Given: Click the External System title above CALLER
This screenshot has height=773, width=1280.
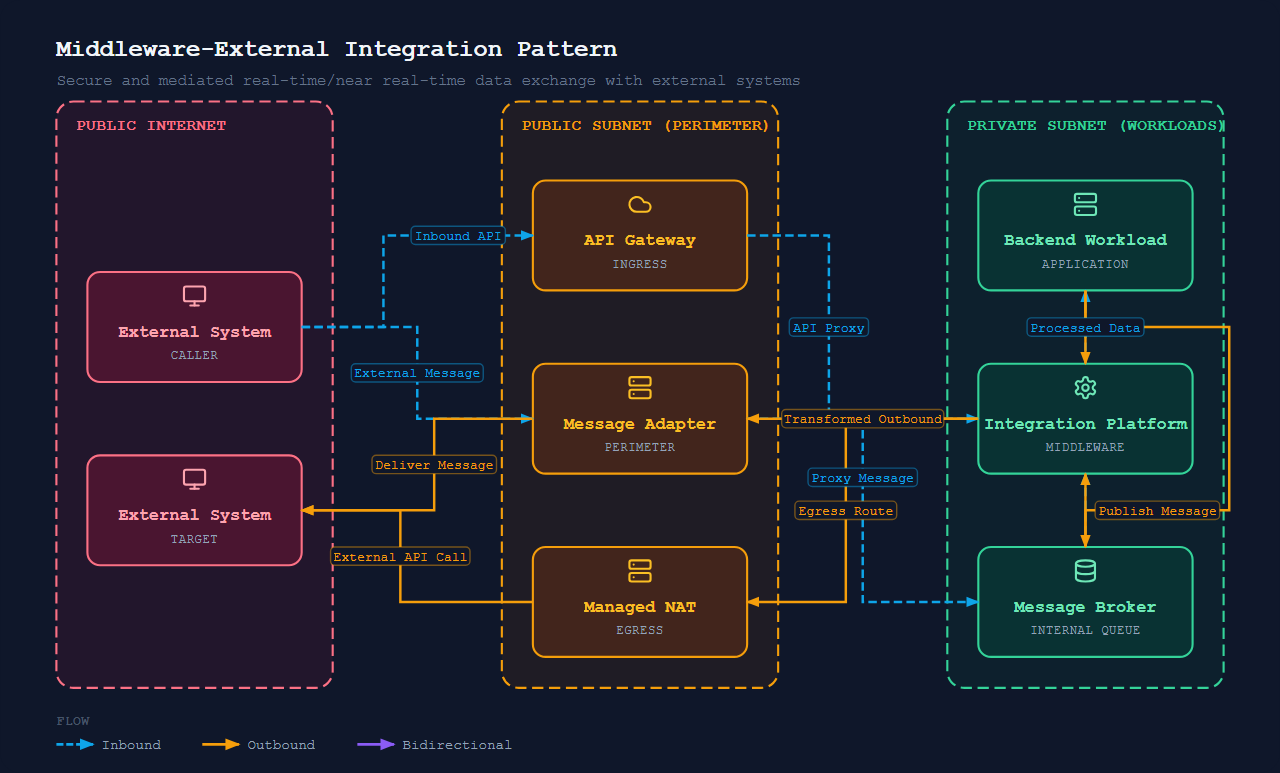Looking at the screenshot, I should tap(194, 332).
